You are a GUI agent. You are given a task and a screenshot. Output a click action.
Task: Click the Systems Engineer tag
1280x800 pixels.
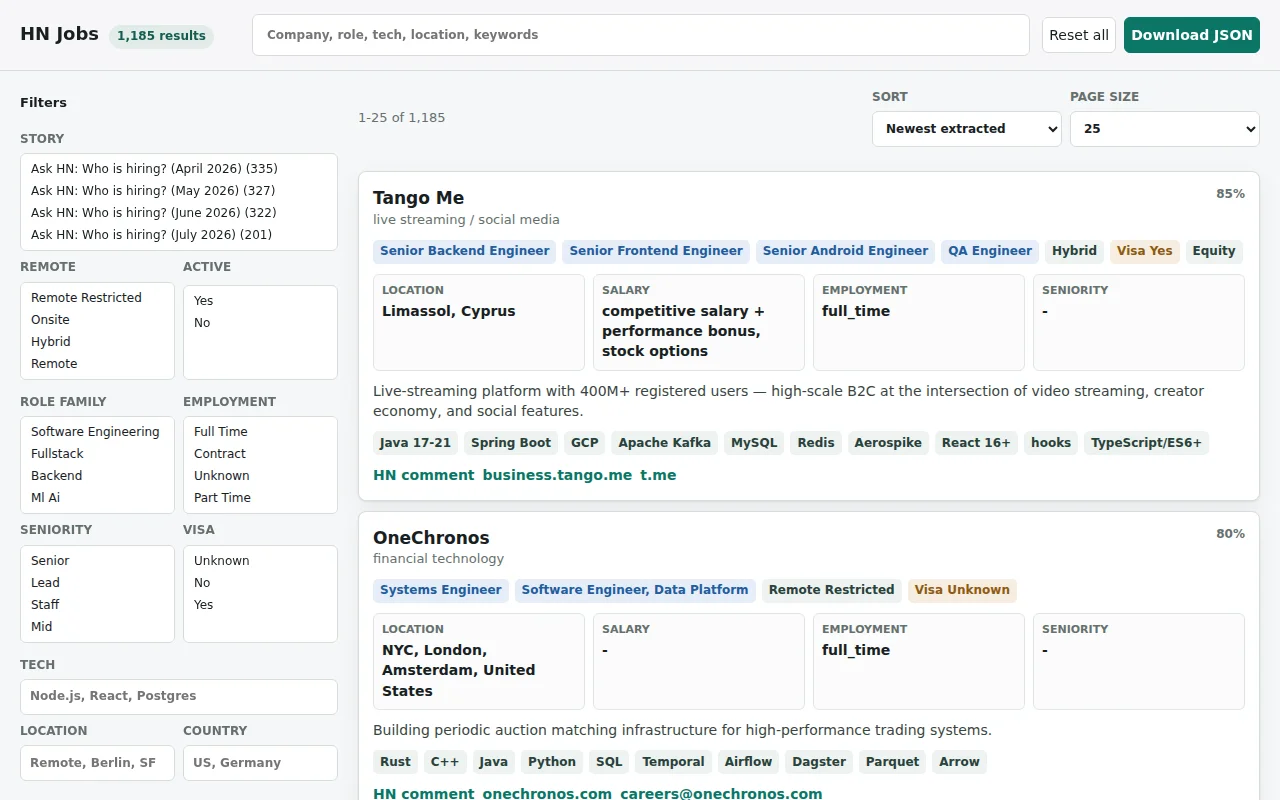click(441, 590)
